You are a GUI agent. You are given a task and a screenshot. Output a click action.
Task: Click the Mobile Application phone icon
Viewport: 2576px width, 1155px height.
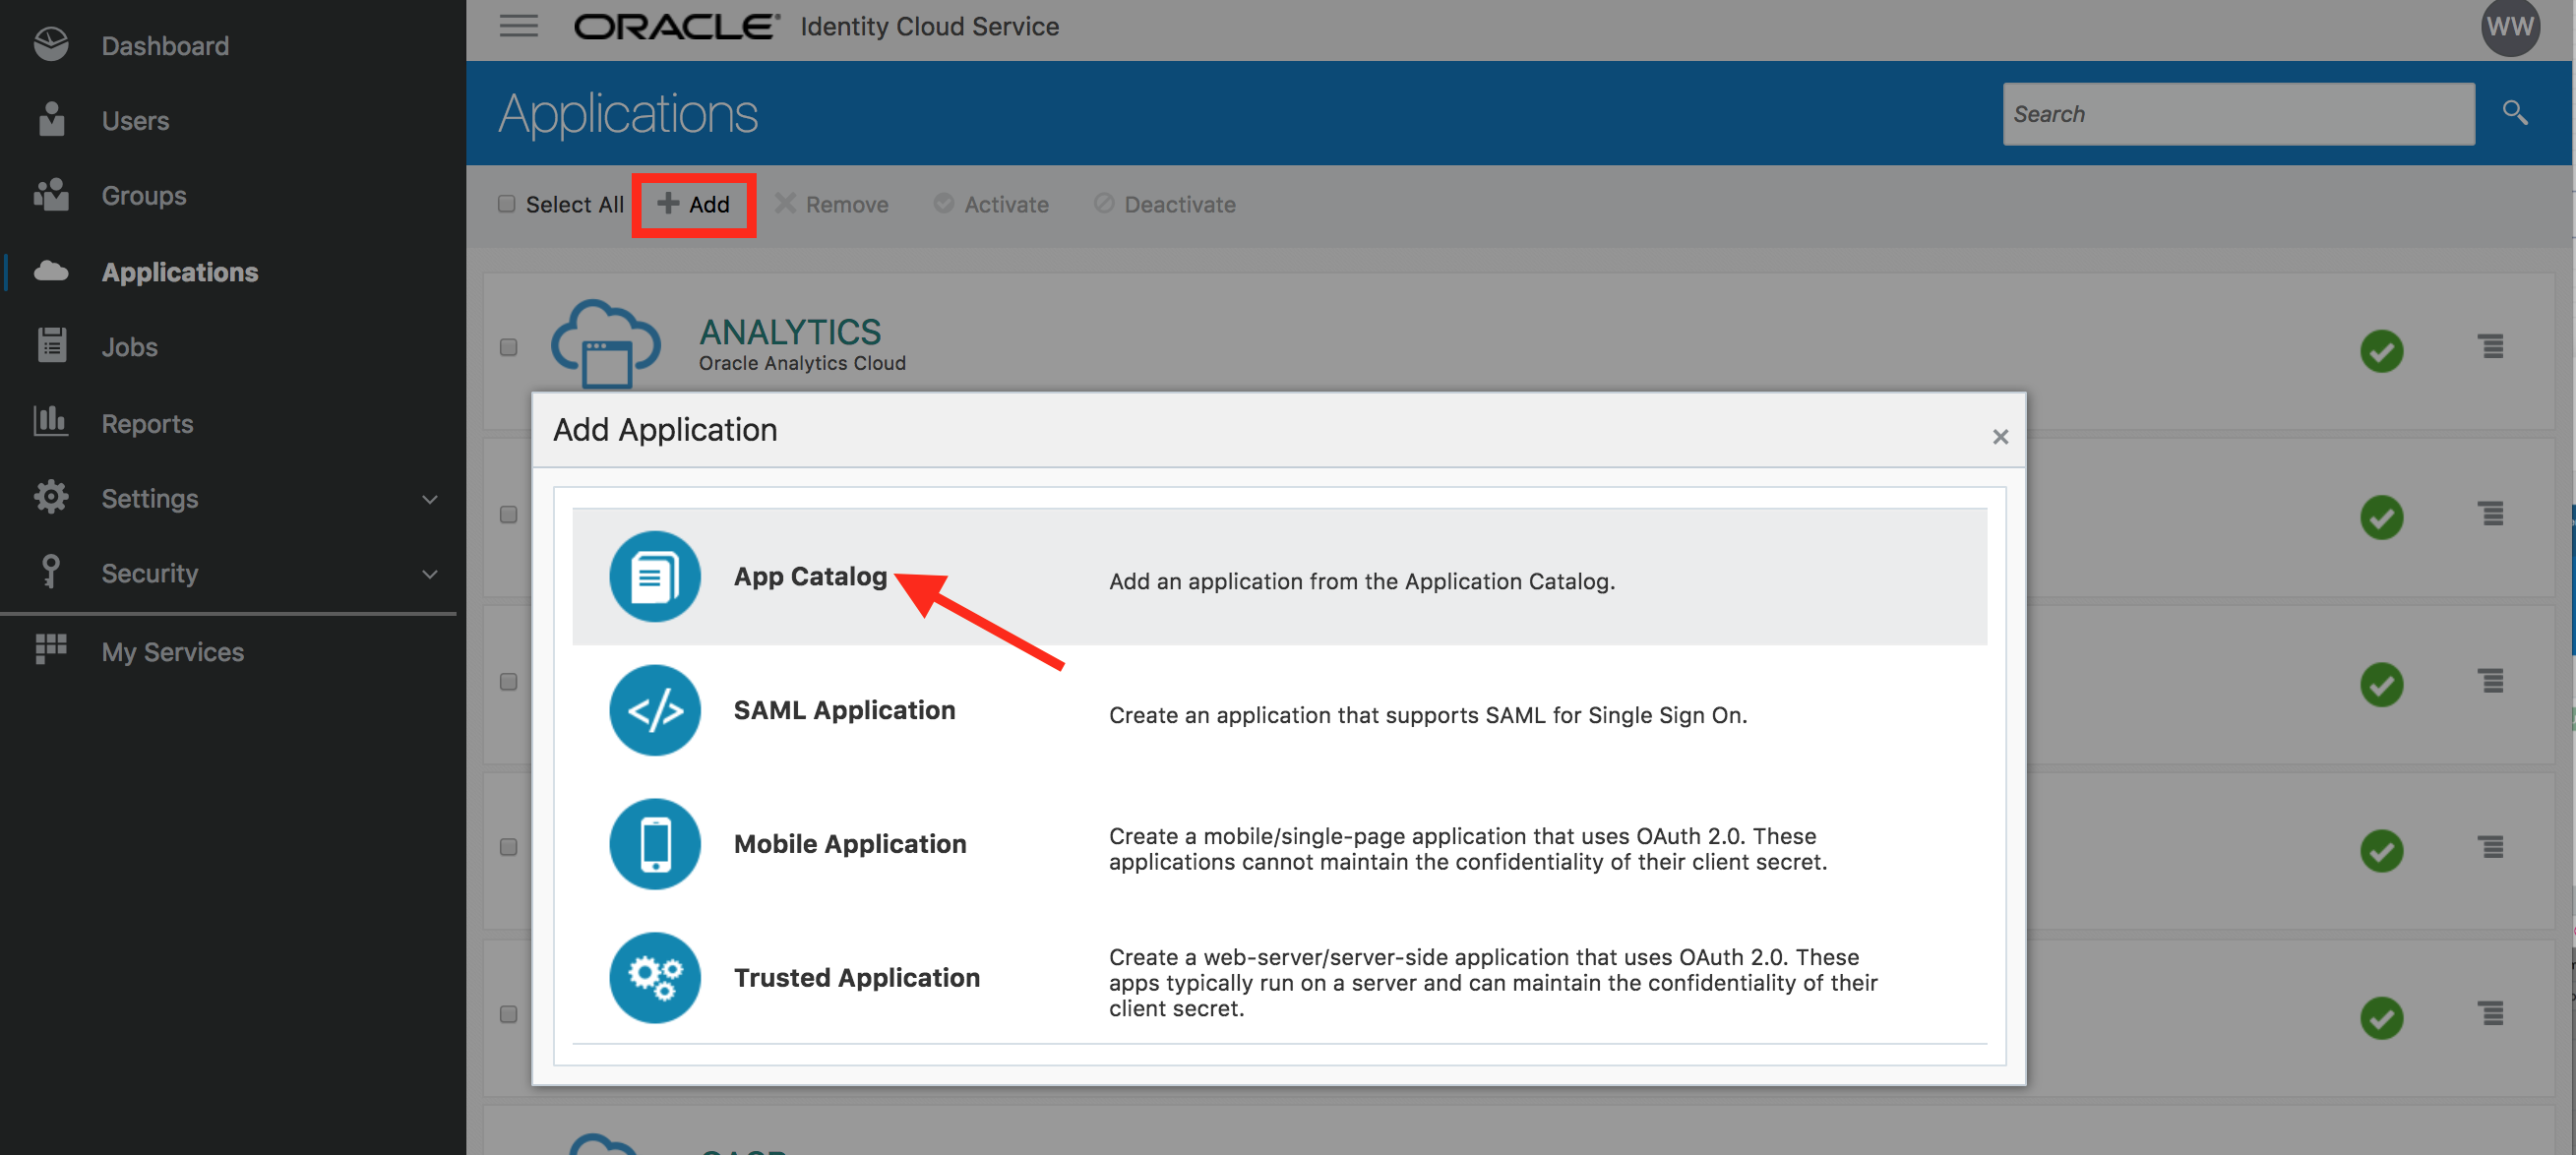click(655, 844)
